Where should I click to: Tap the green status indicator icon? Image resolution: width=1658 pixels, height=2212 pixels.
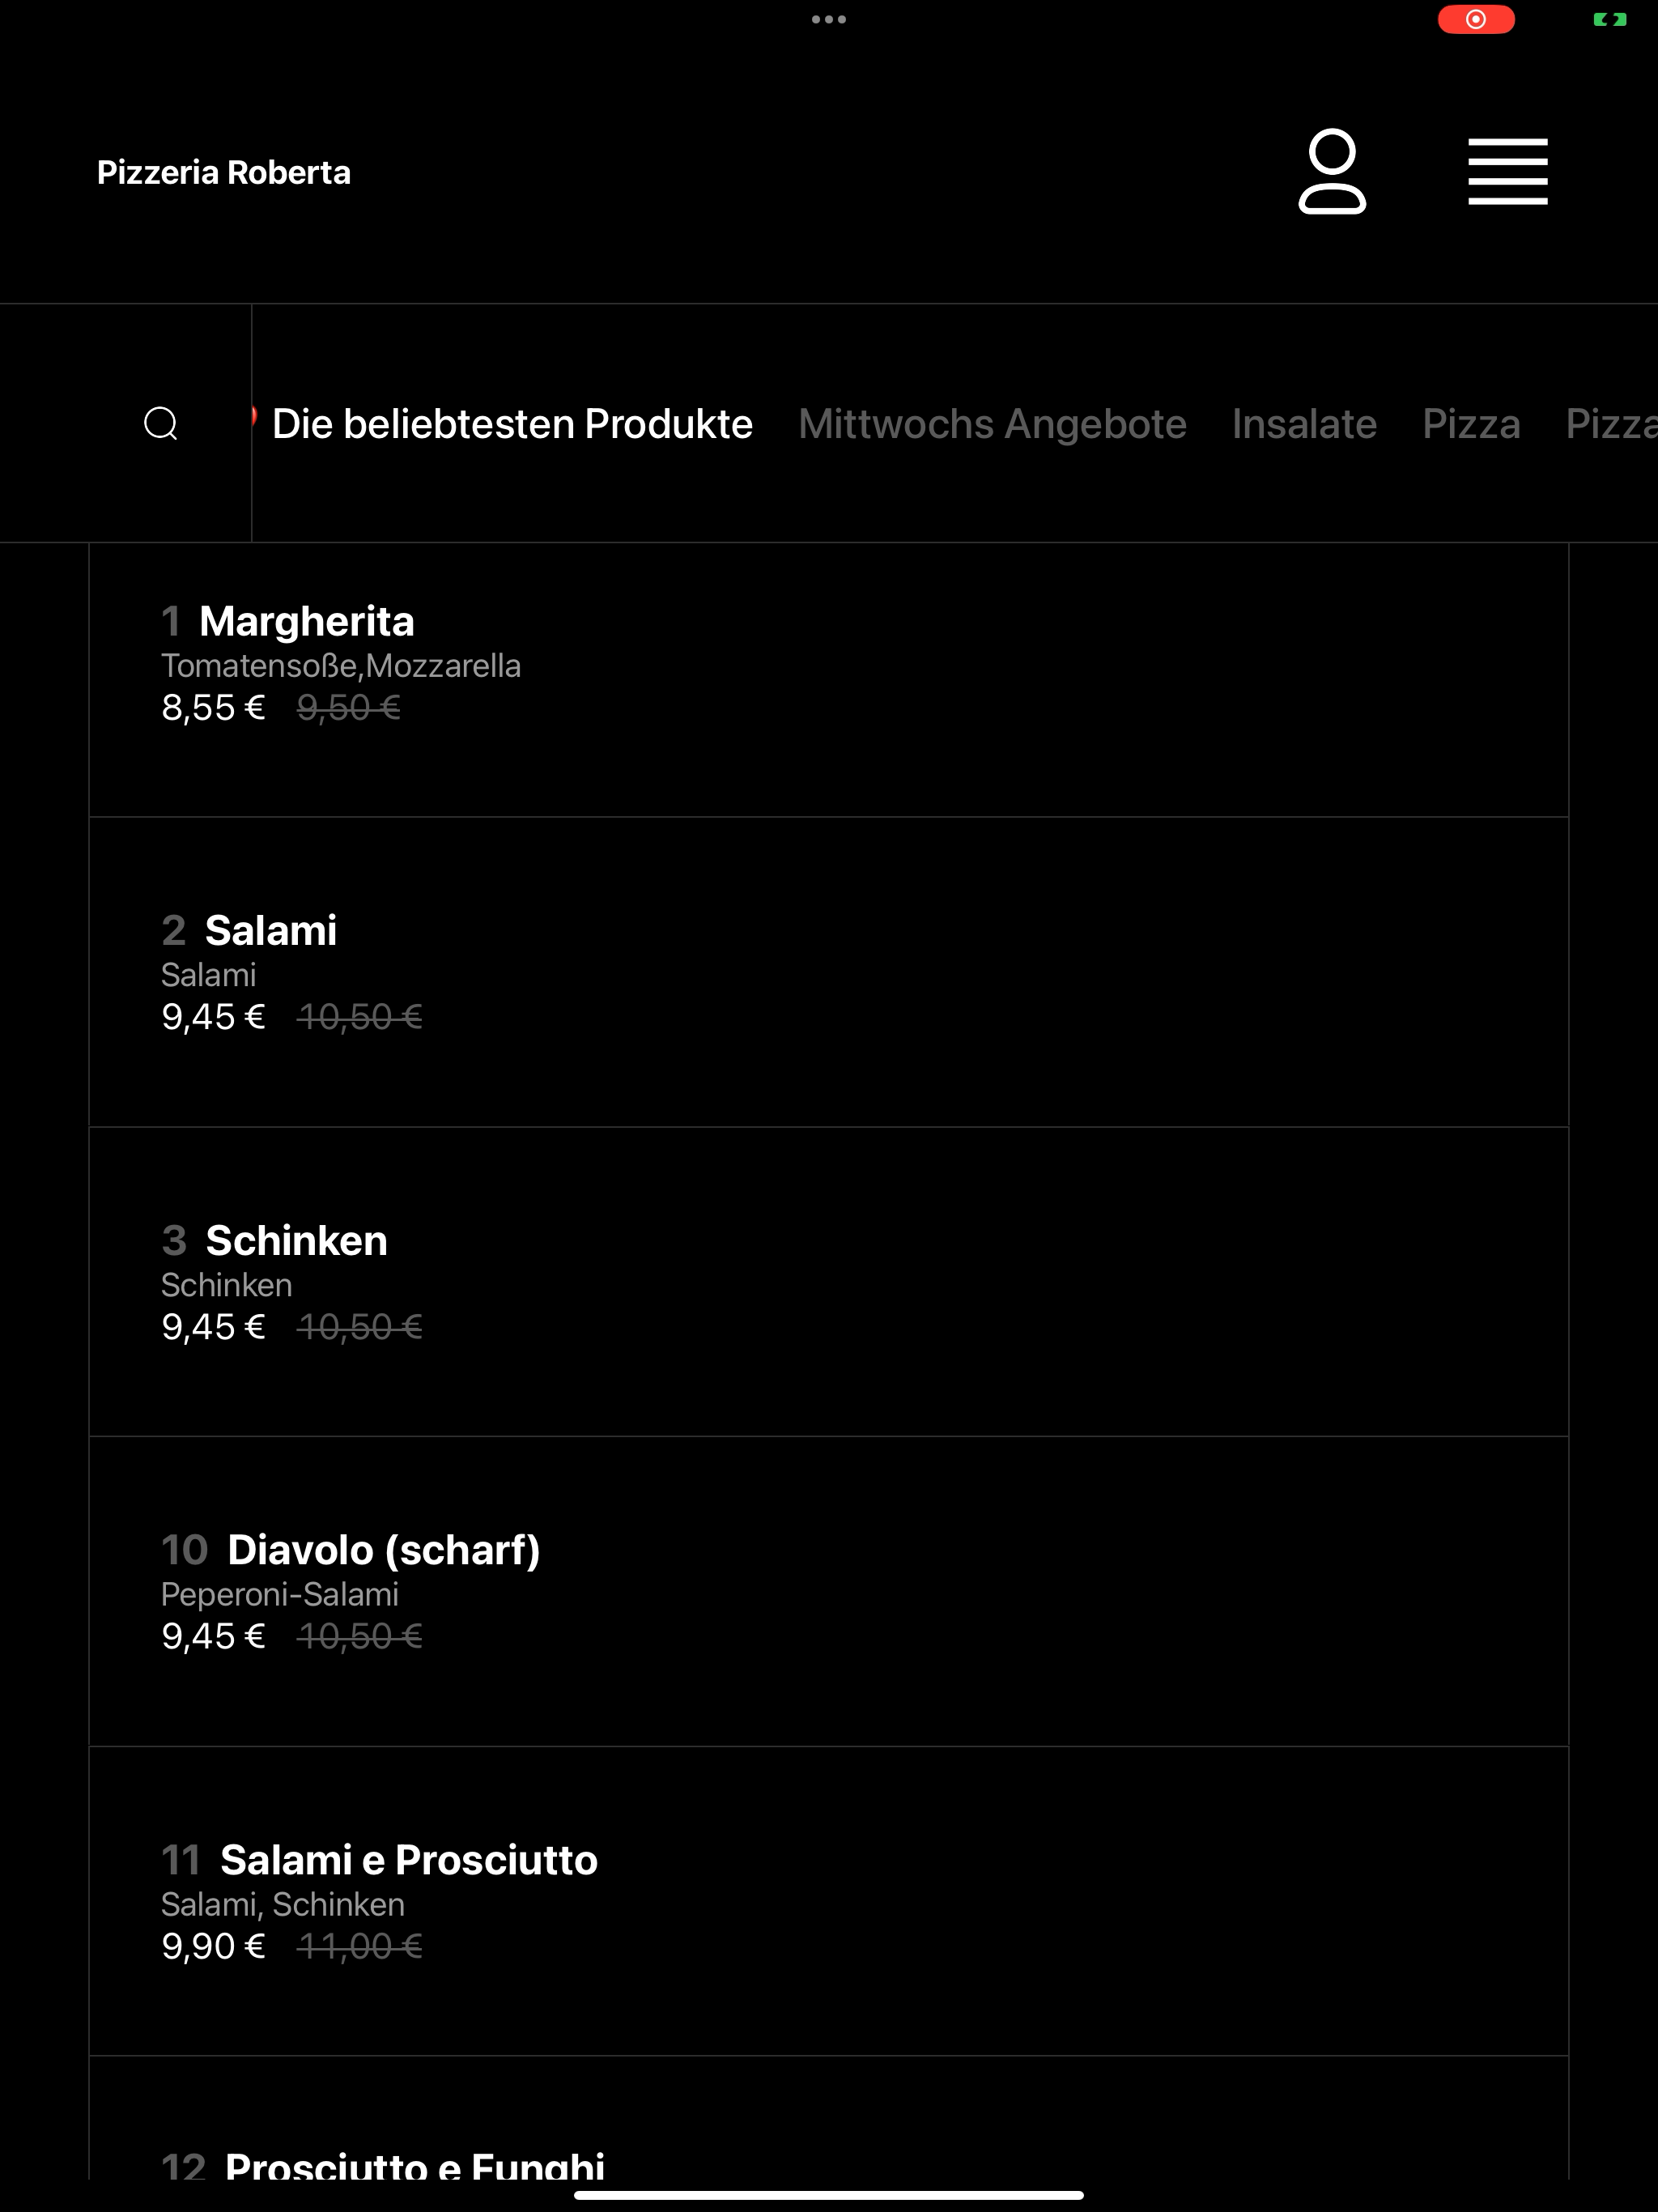click(1609, 19)
